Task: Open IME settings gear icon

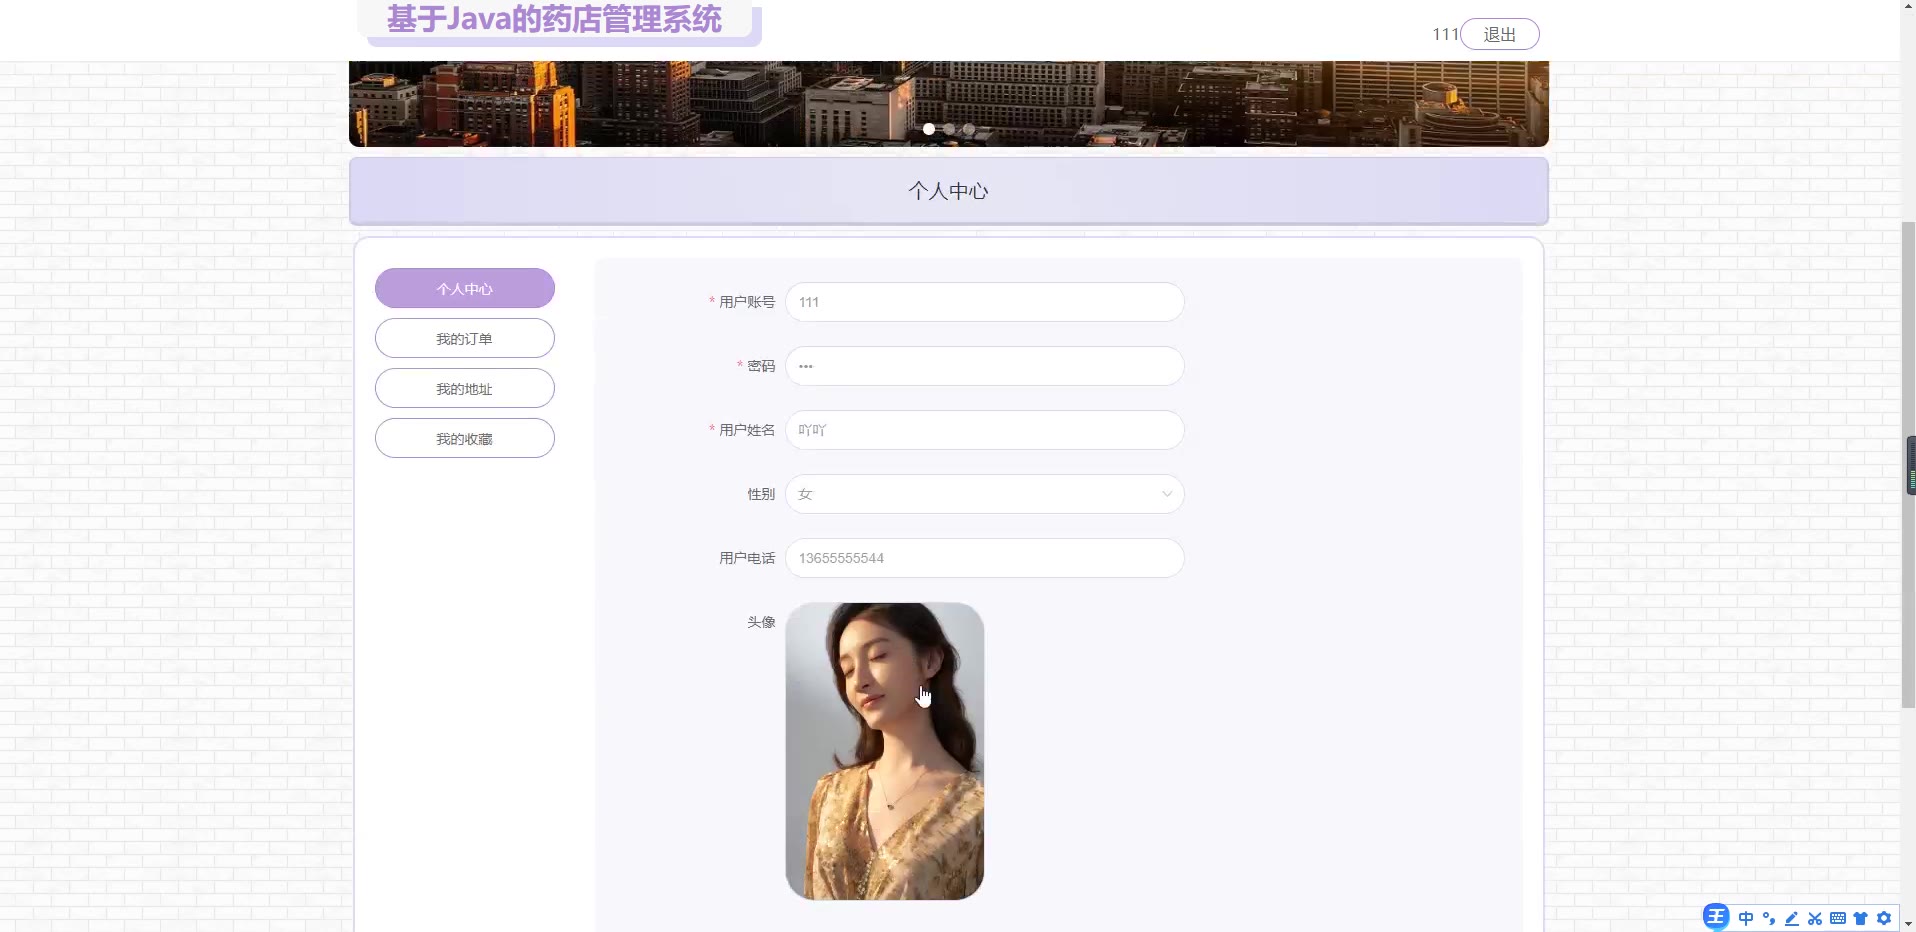Action: point(1884,918)
